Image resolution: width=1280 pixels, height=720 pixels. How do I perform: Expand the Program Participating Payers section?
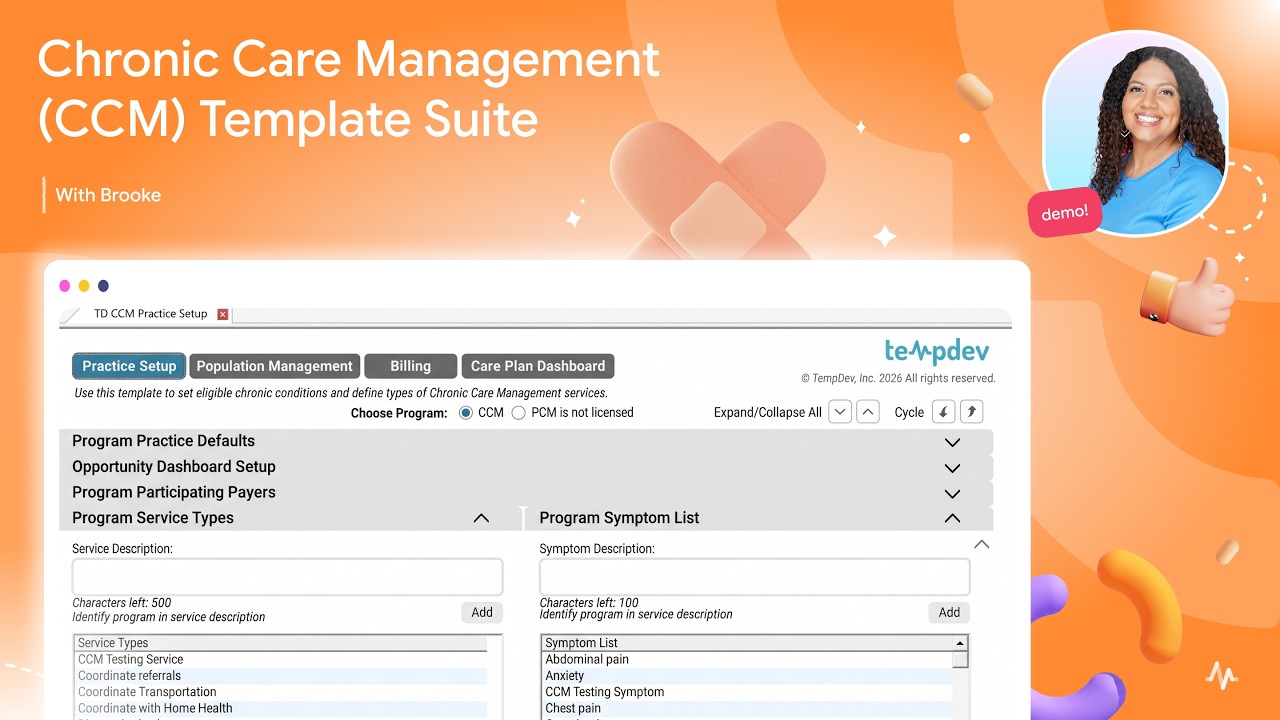pyautogui.click(x=952, y=493)
